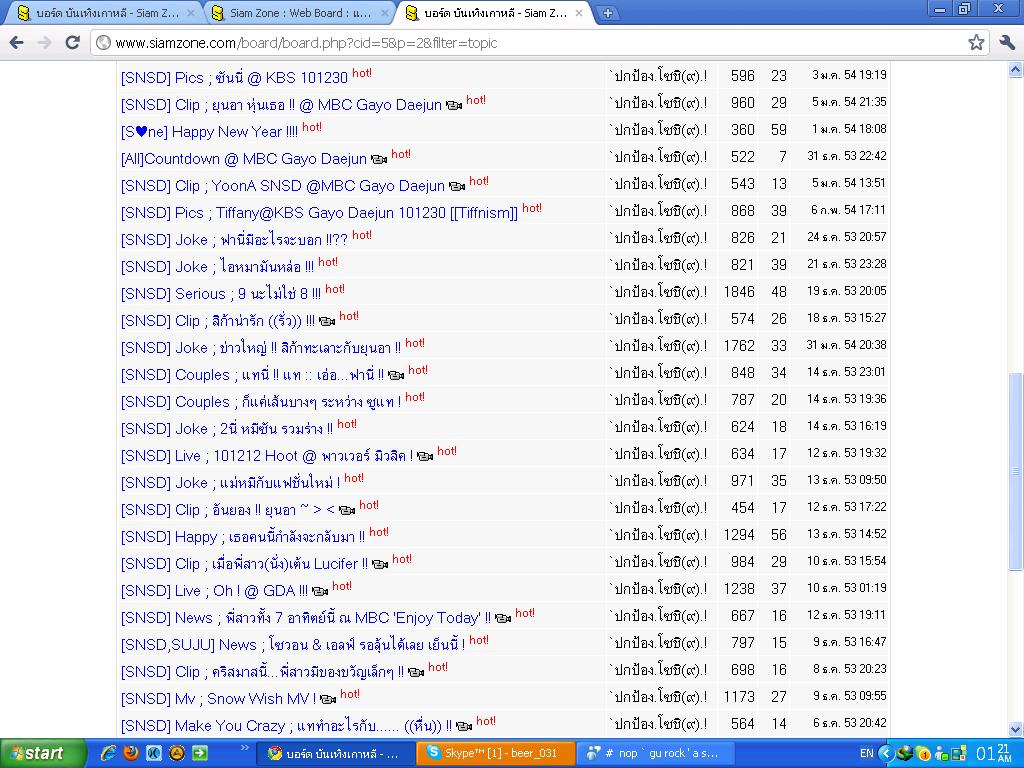This screenshot has width=1024, height=768.
Task: Close the third browser tab
Action: click(x=579, y=13)
